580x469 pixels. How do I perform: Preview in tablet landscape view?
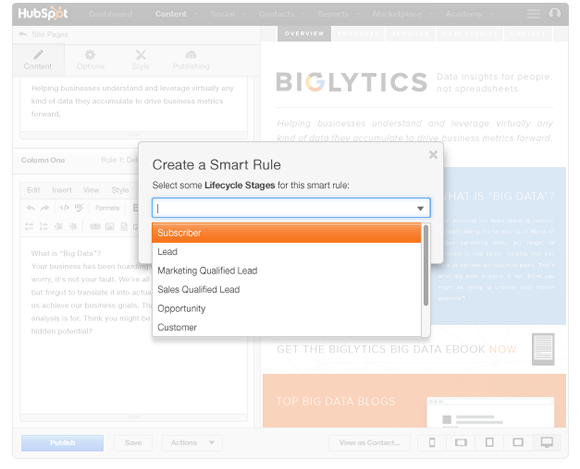[518, 442]
